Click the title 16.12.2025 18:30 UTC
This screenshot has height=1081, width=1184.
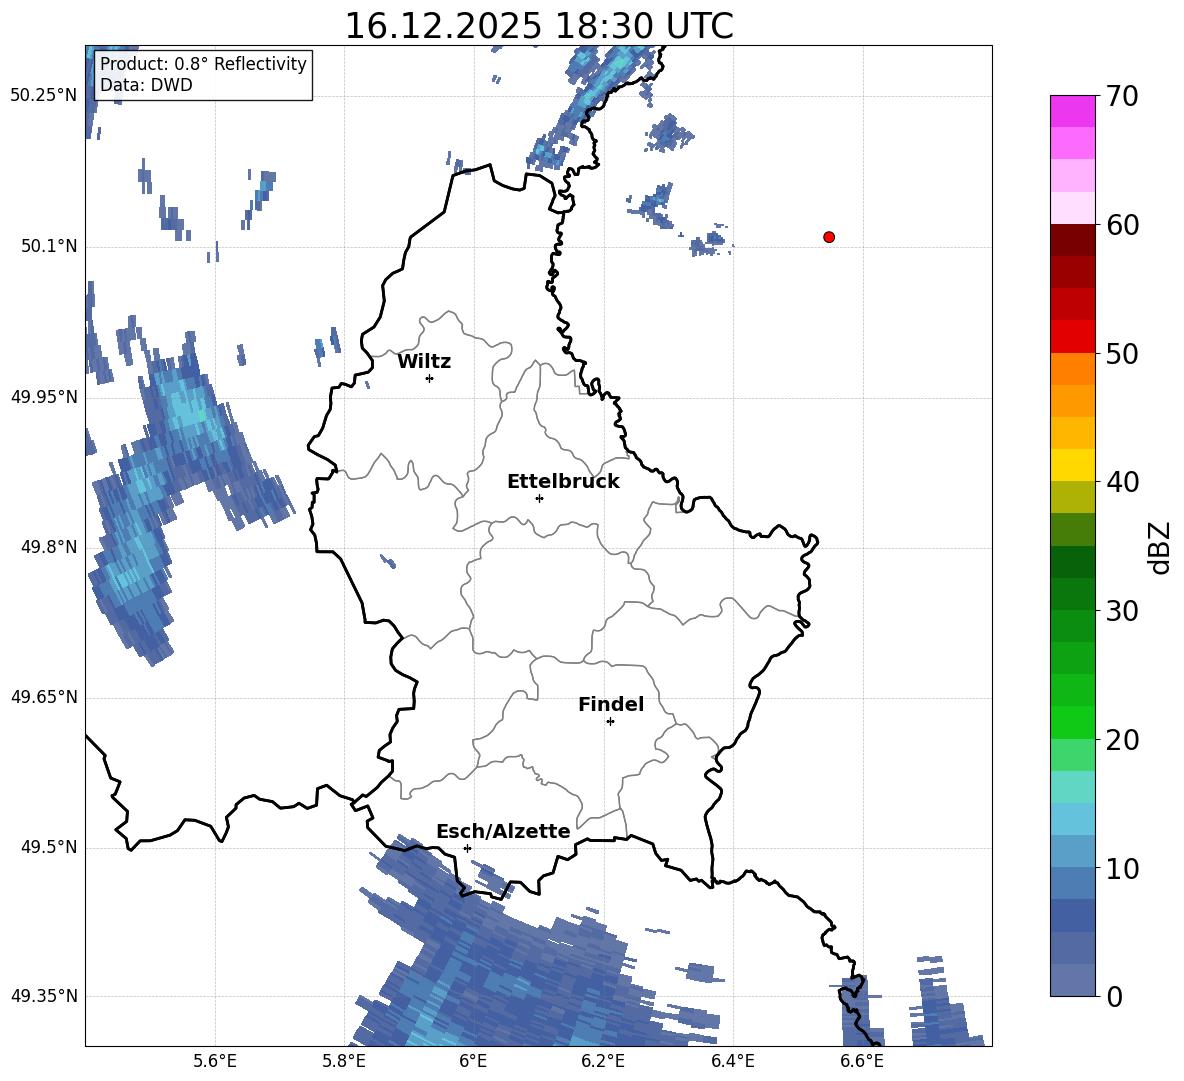[x=539, y=26]
